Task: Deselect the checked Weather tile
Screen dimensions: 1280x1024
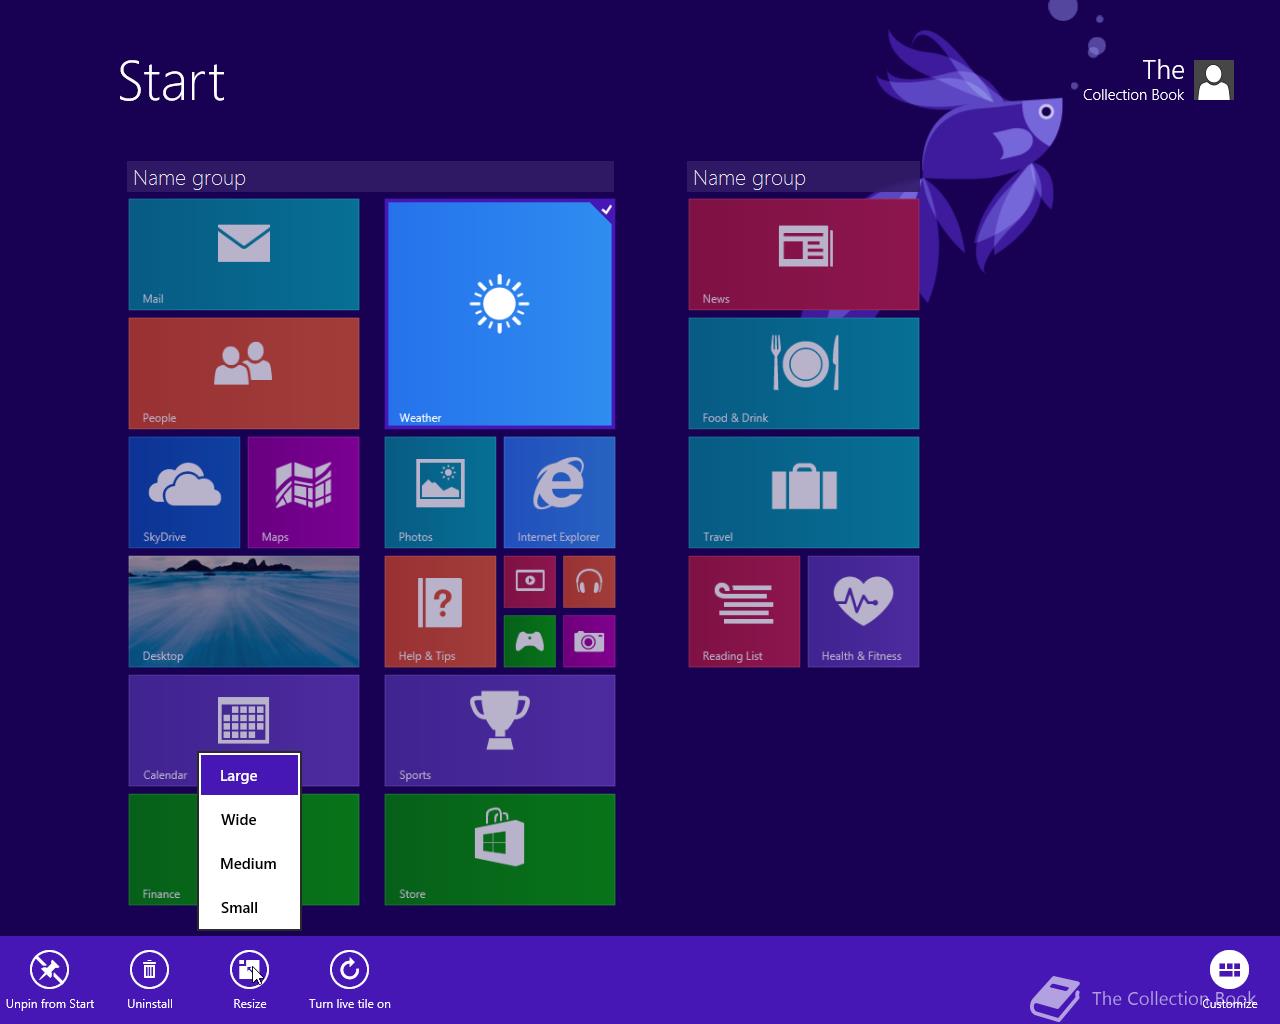Action: pyautogui.click(x=500, y=314)
